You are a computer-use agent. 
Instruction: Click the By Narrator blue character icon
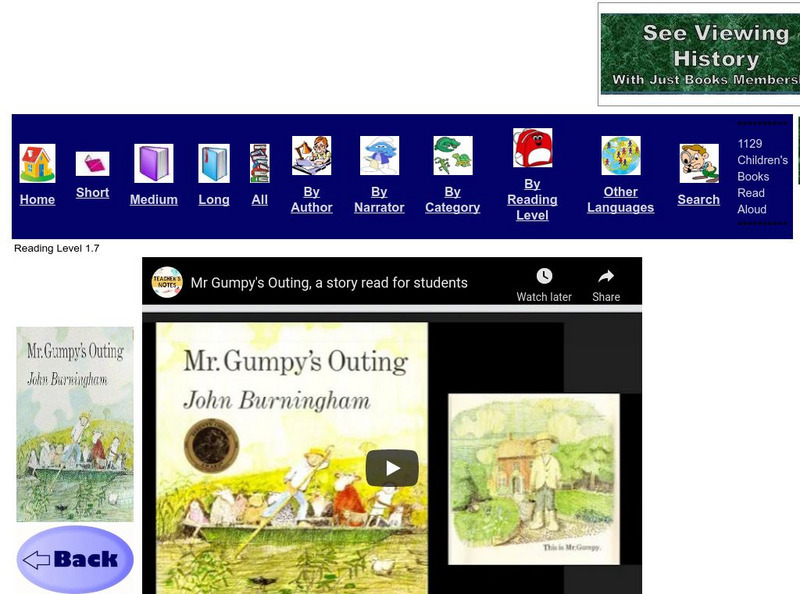click(x=379, y=156)
